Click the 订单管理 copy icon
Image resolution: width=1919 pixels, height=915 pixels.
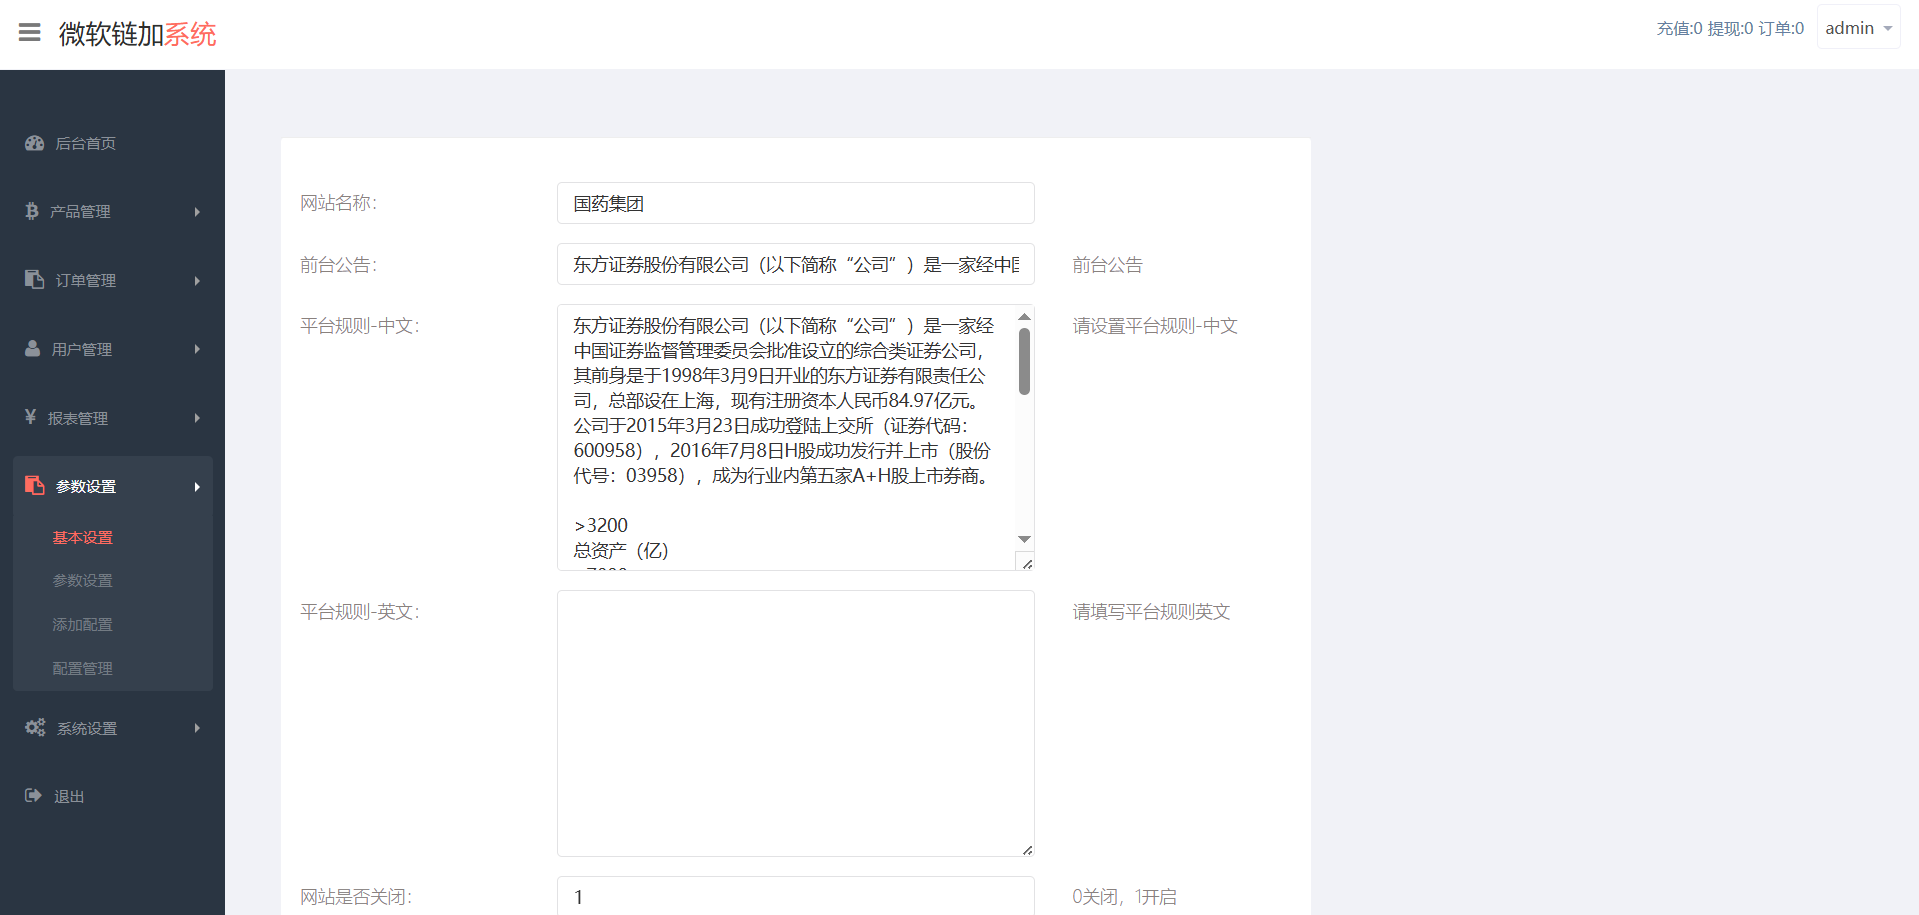coord(35,280)
